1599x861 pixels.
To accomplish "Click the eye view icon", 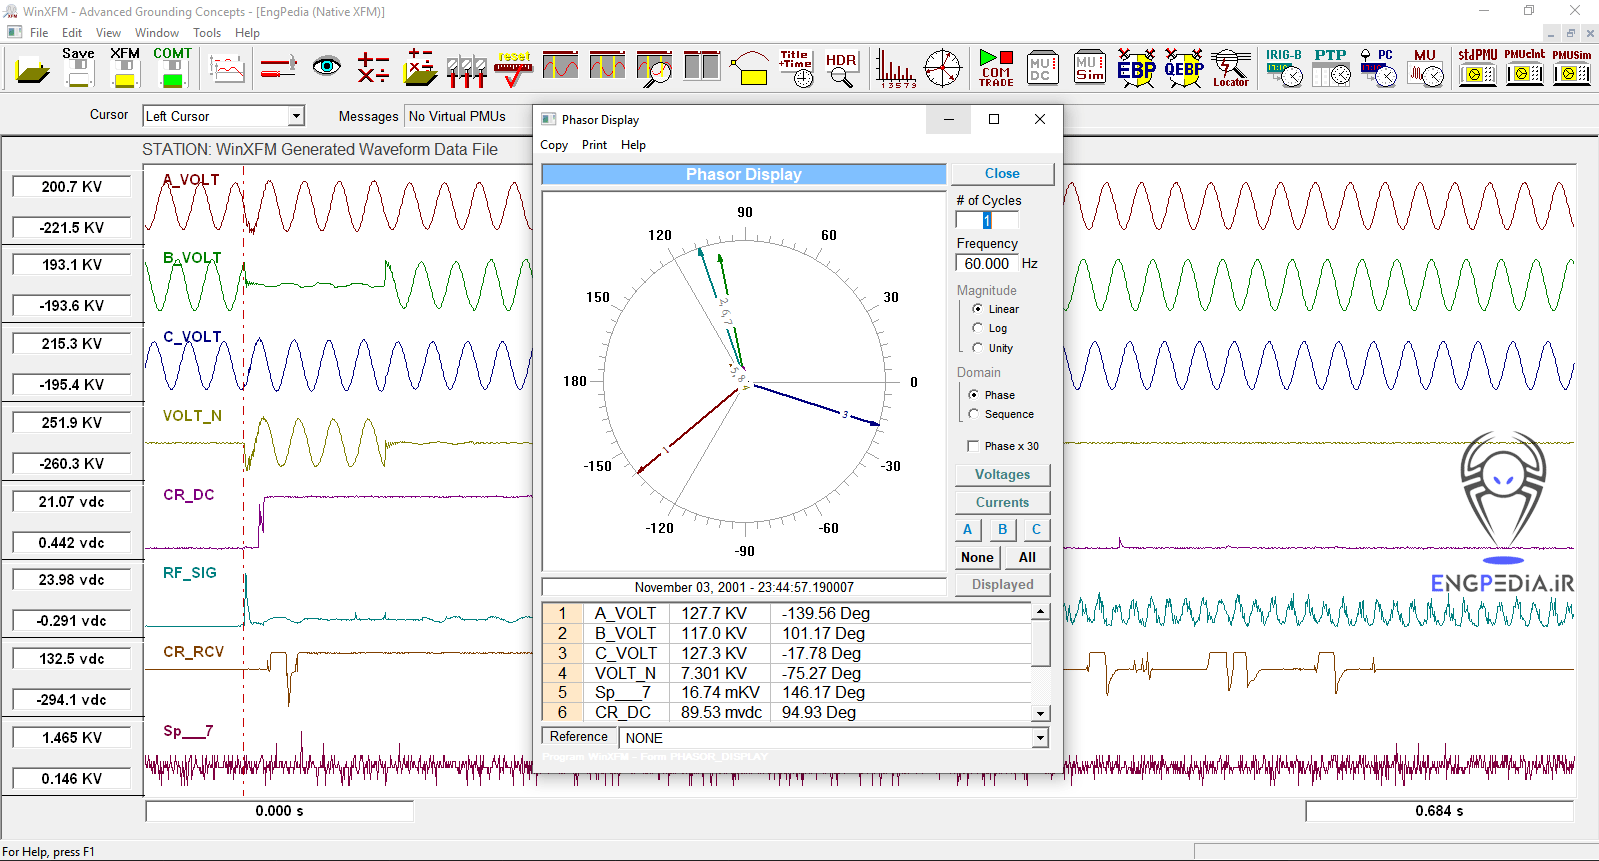I will tap(326, 67).
